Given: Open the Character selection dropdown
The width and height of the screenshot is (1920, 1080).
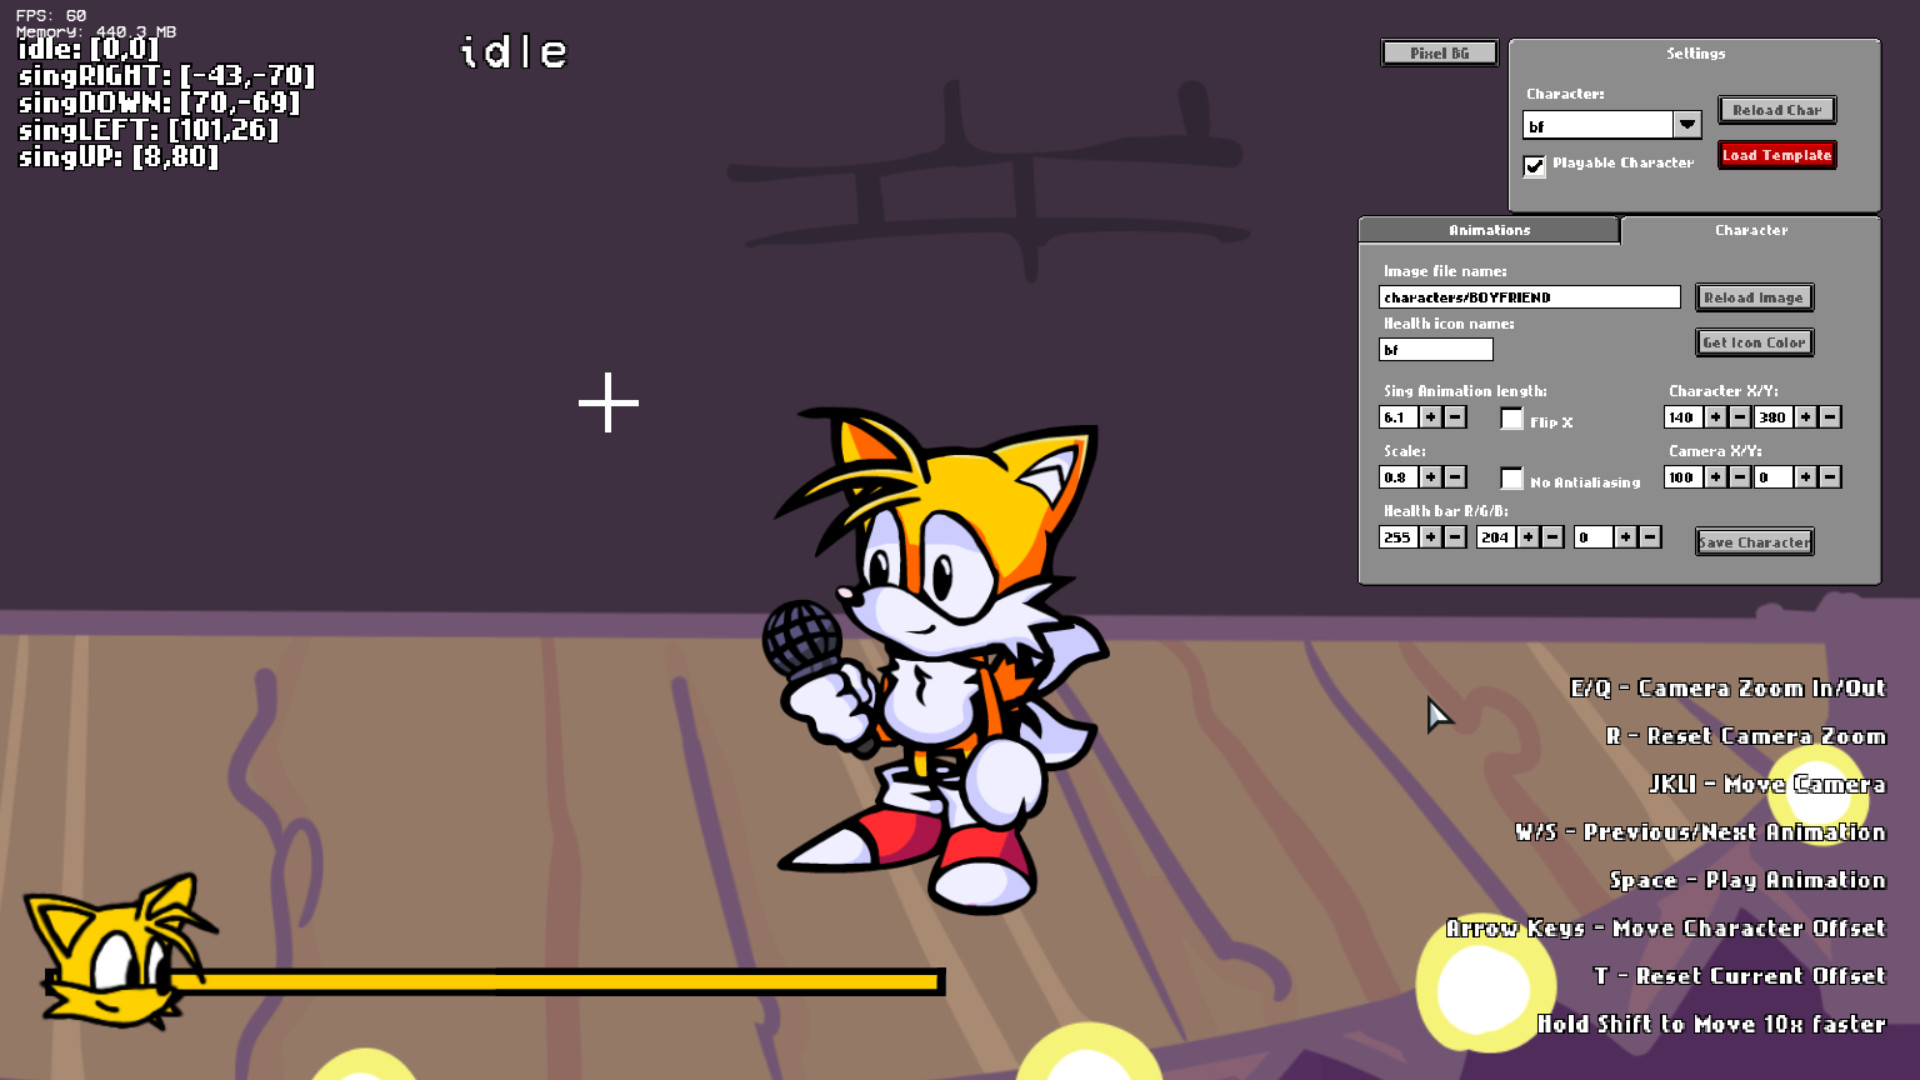Looking at the screenshot, I should tap(1688, 124).
